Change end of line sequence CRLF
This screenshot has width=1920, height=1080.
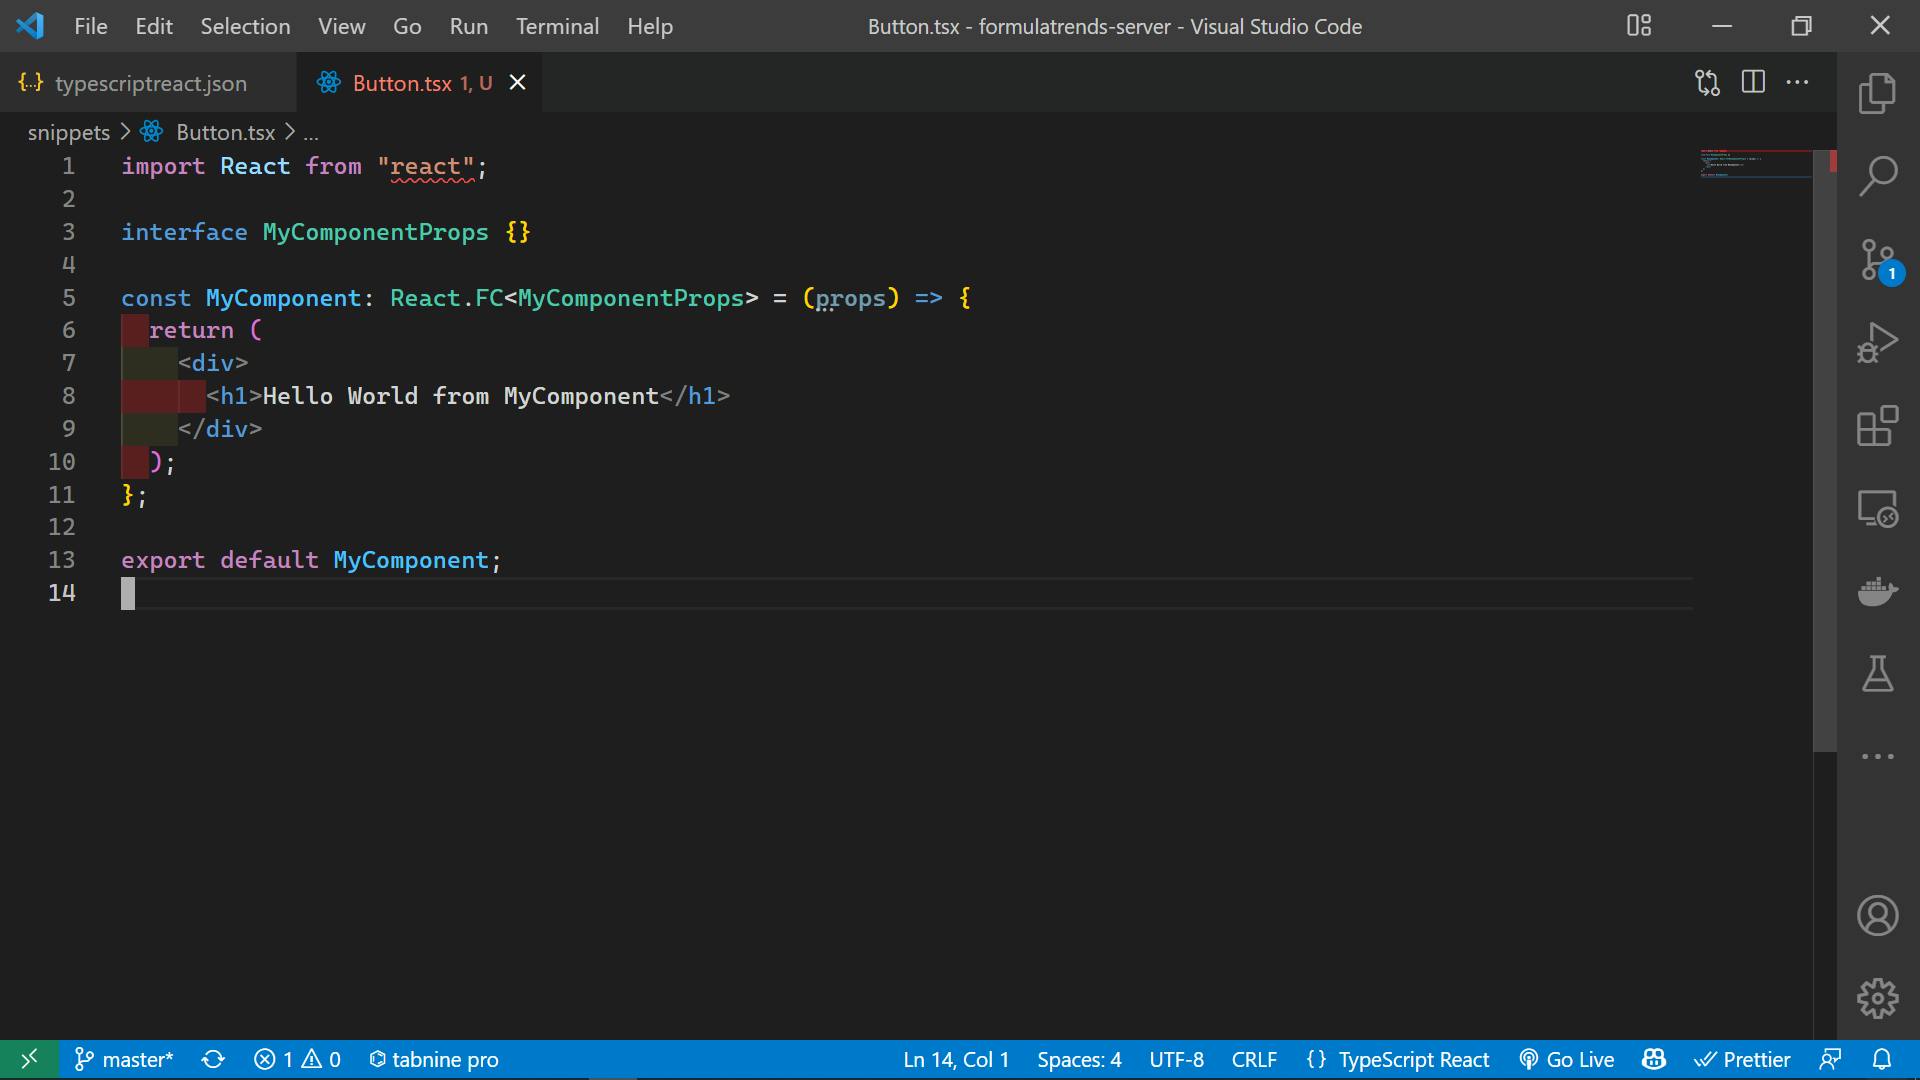click(1254, 1059)
